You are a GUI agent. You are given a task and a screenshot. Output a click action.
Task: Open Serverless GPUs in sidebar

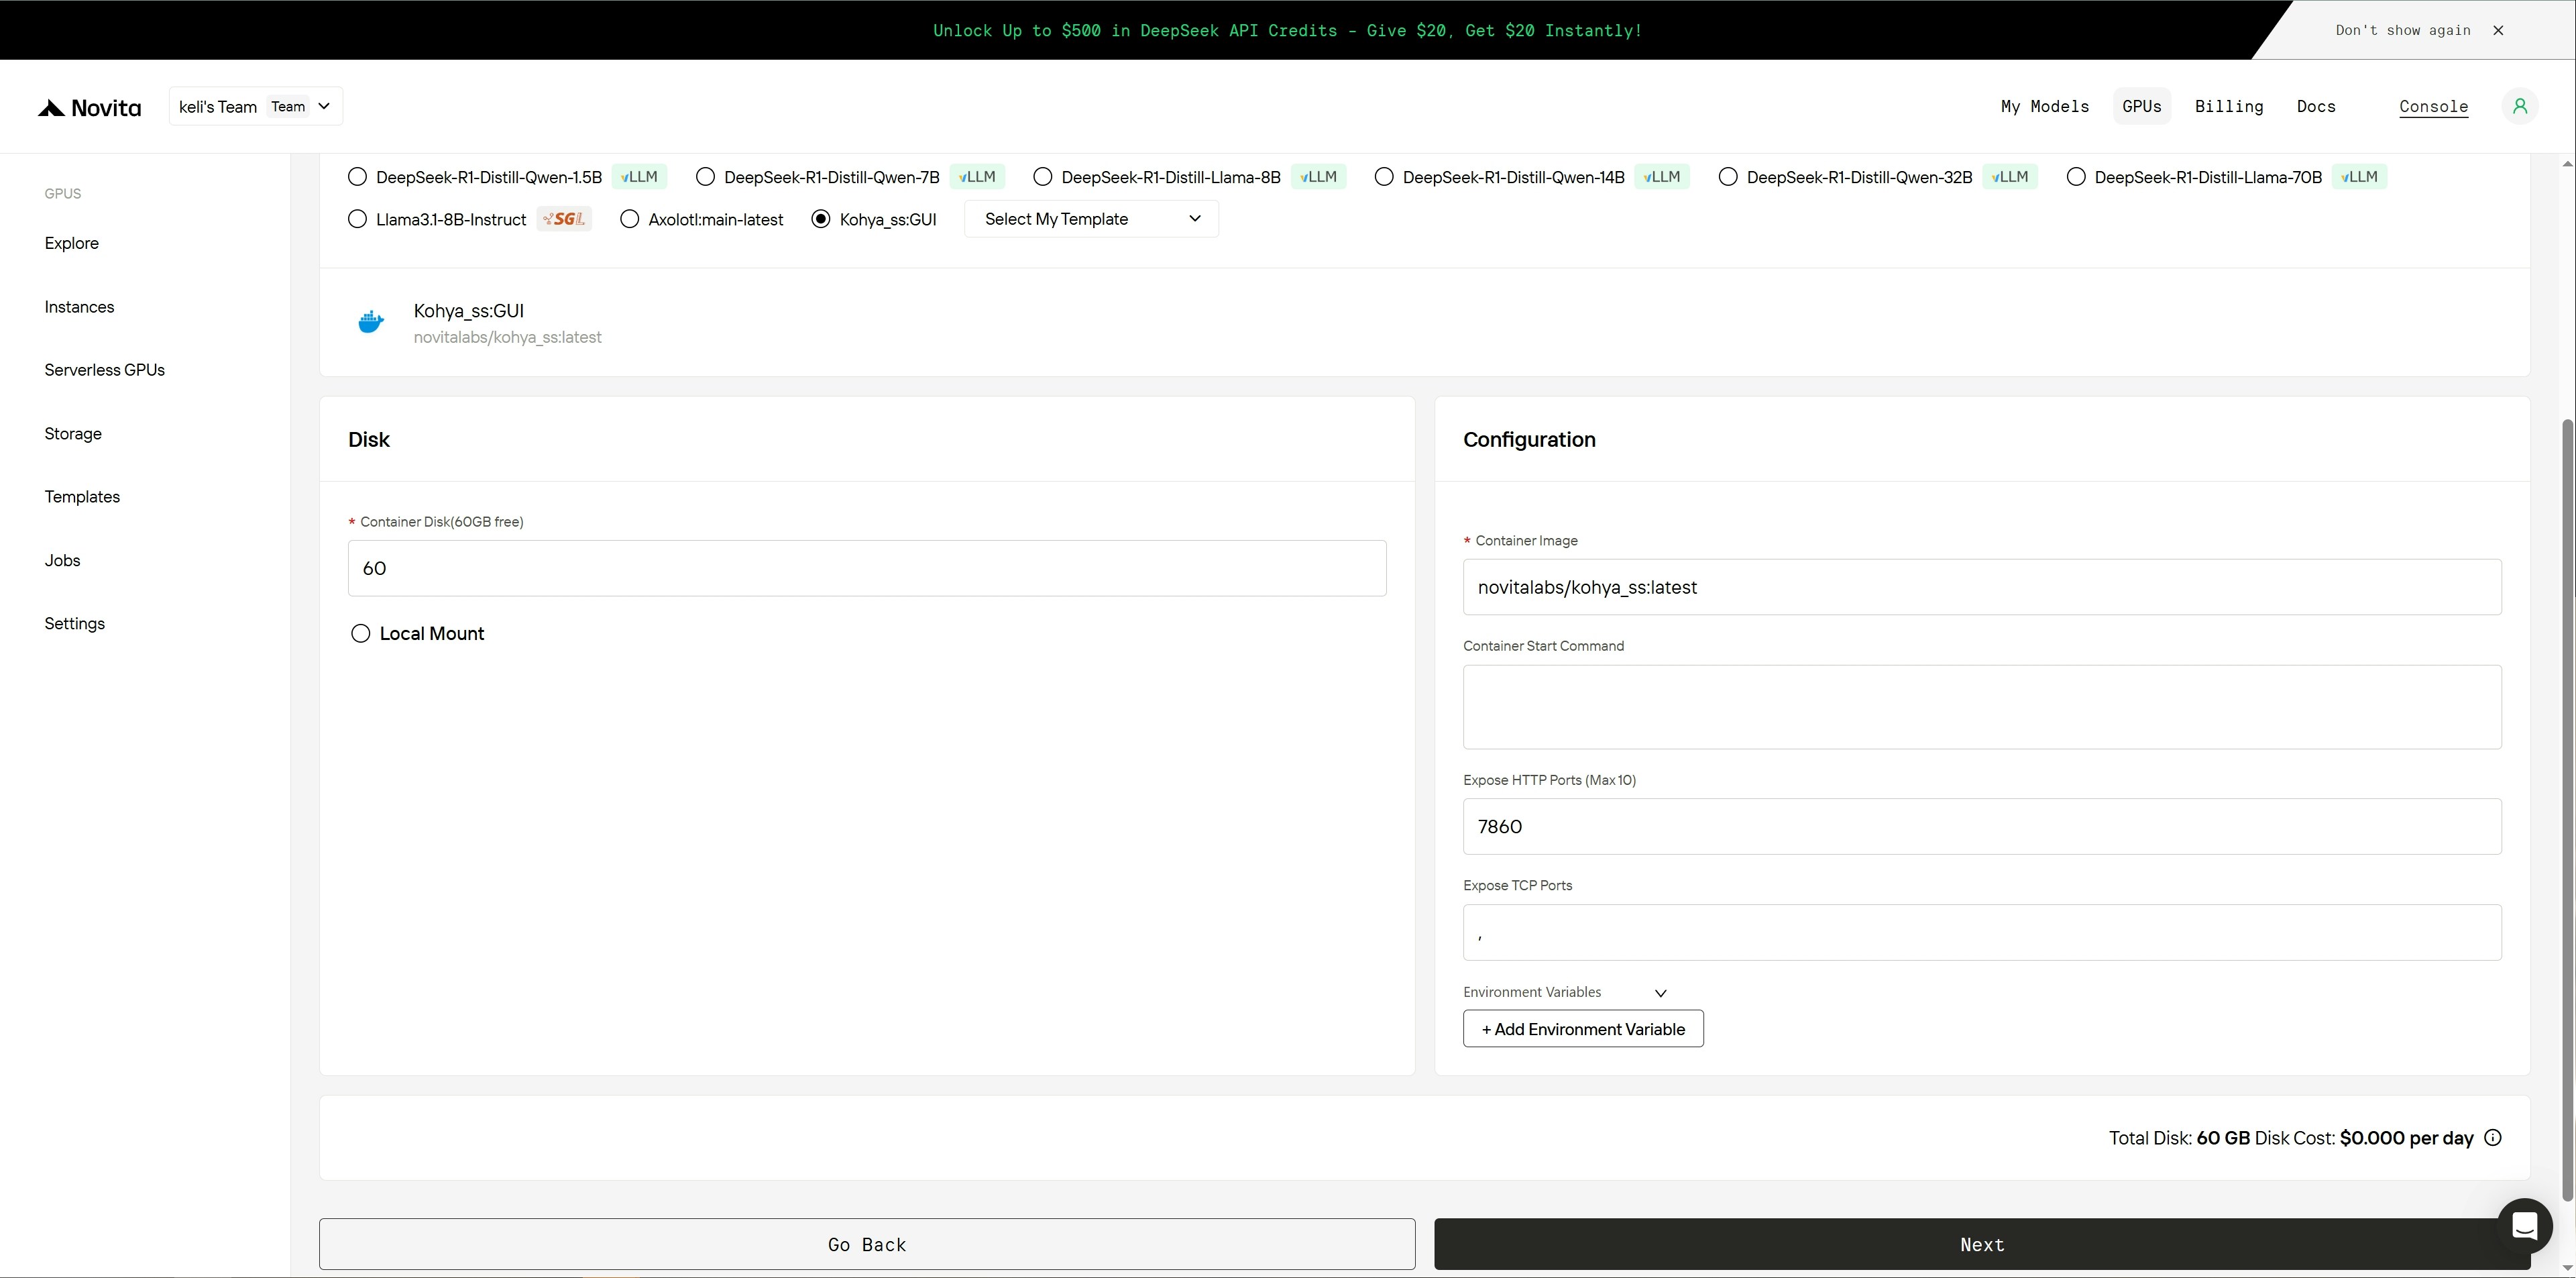pos(104,370)
